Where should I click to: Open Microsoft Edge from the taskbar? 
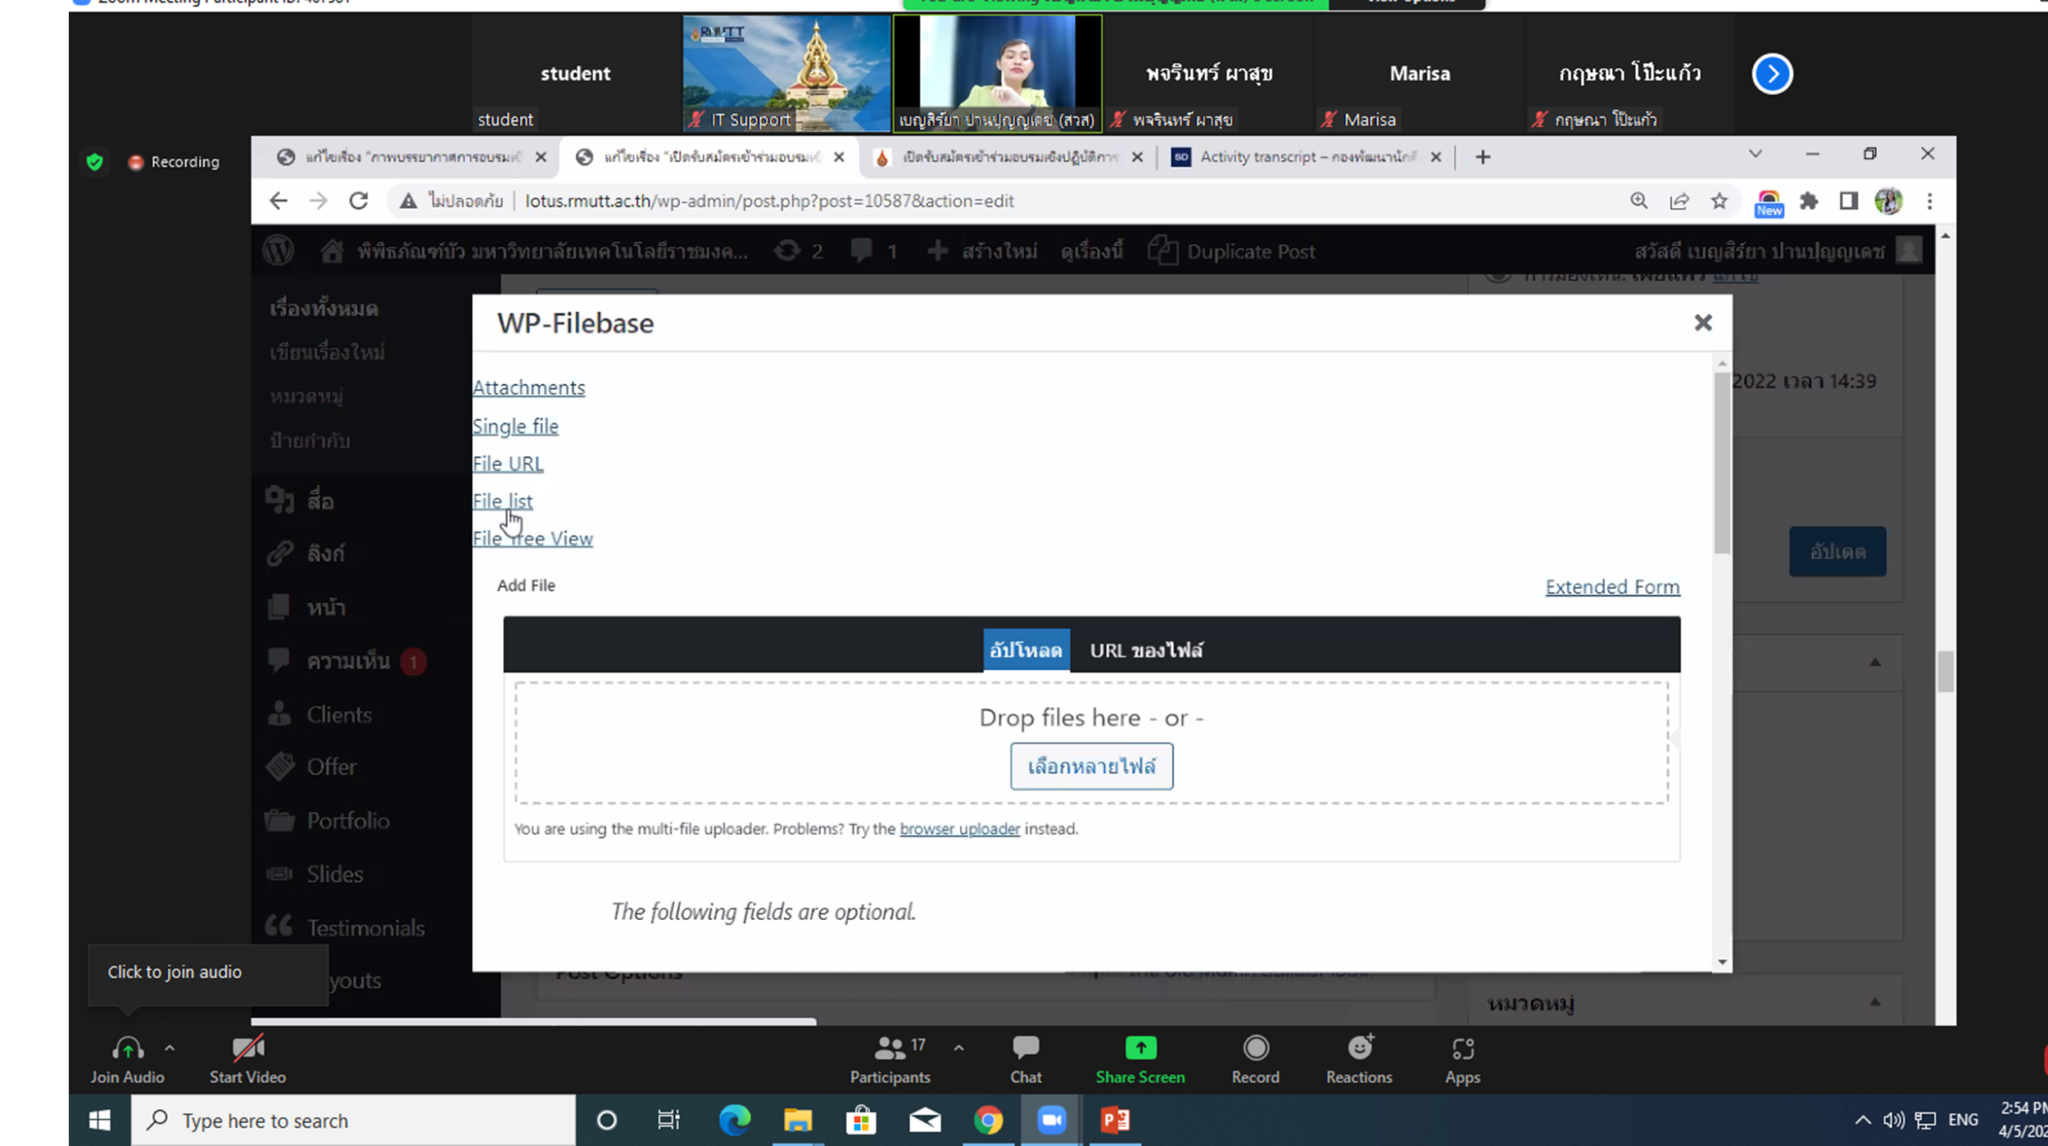pos(734,1120)
